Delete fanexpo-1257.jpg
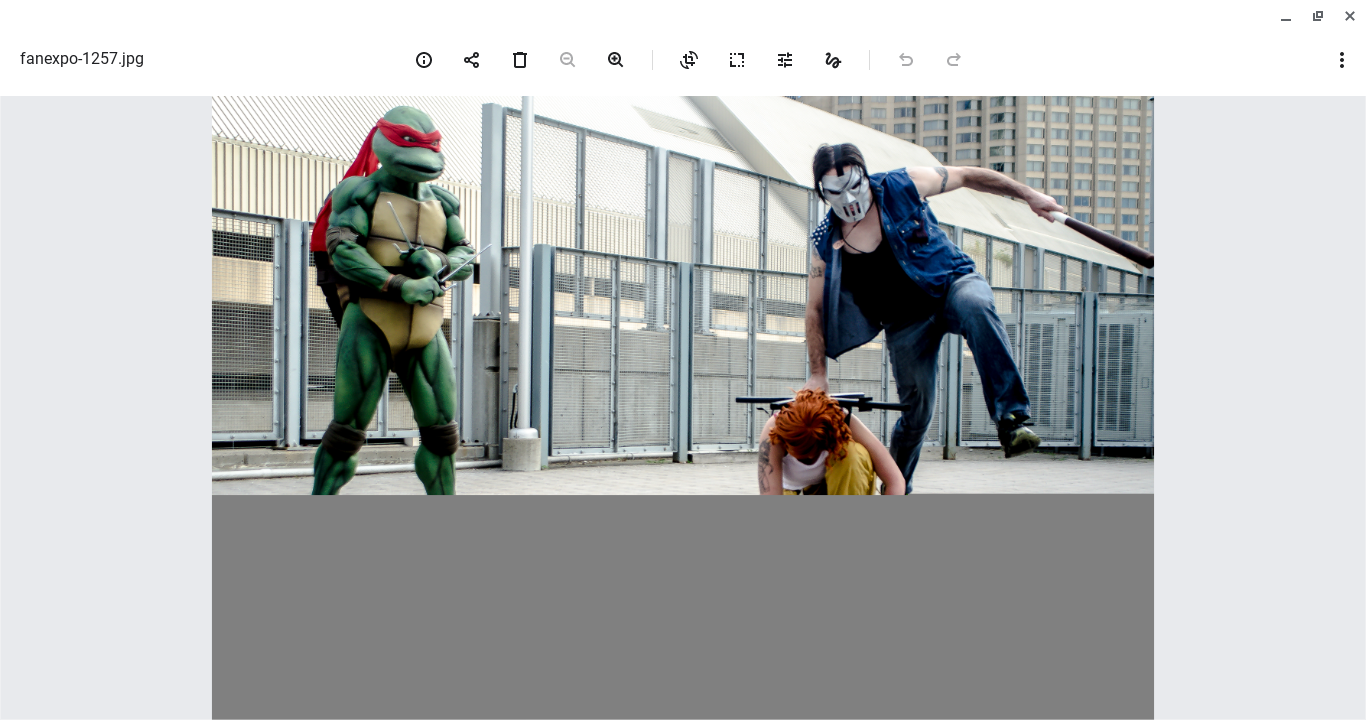 [520, 60]
